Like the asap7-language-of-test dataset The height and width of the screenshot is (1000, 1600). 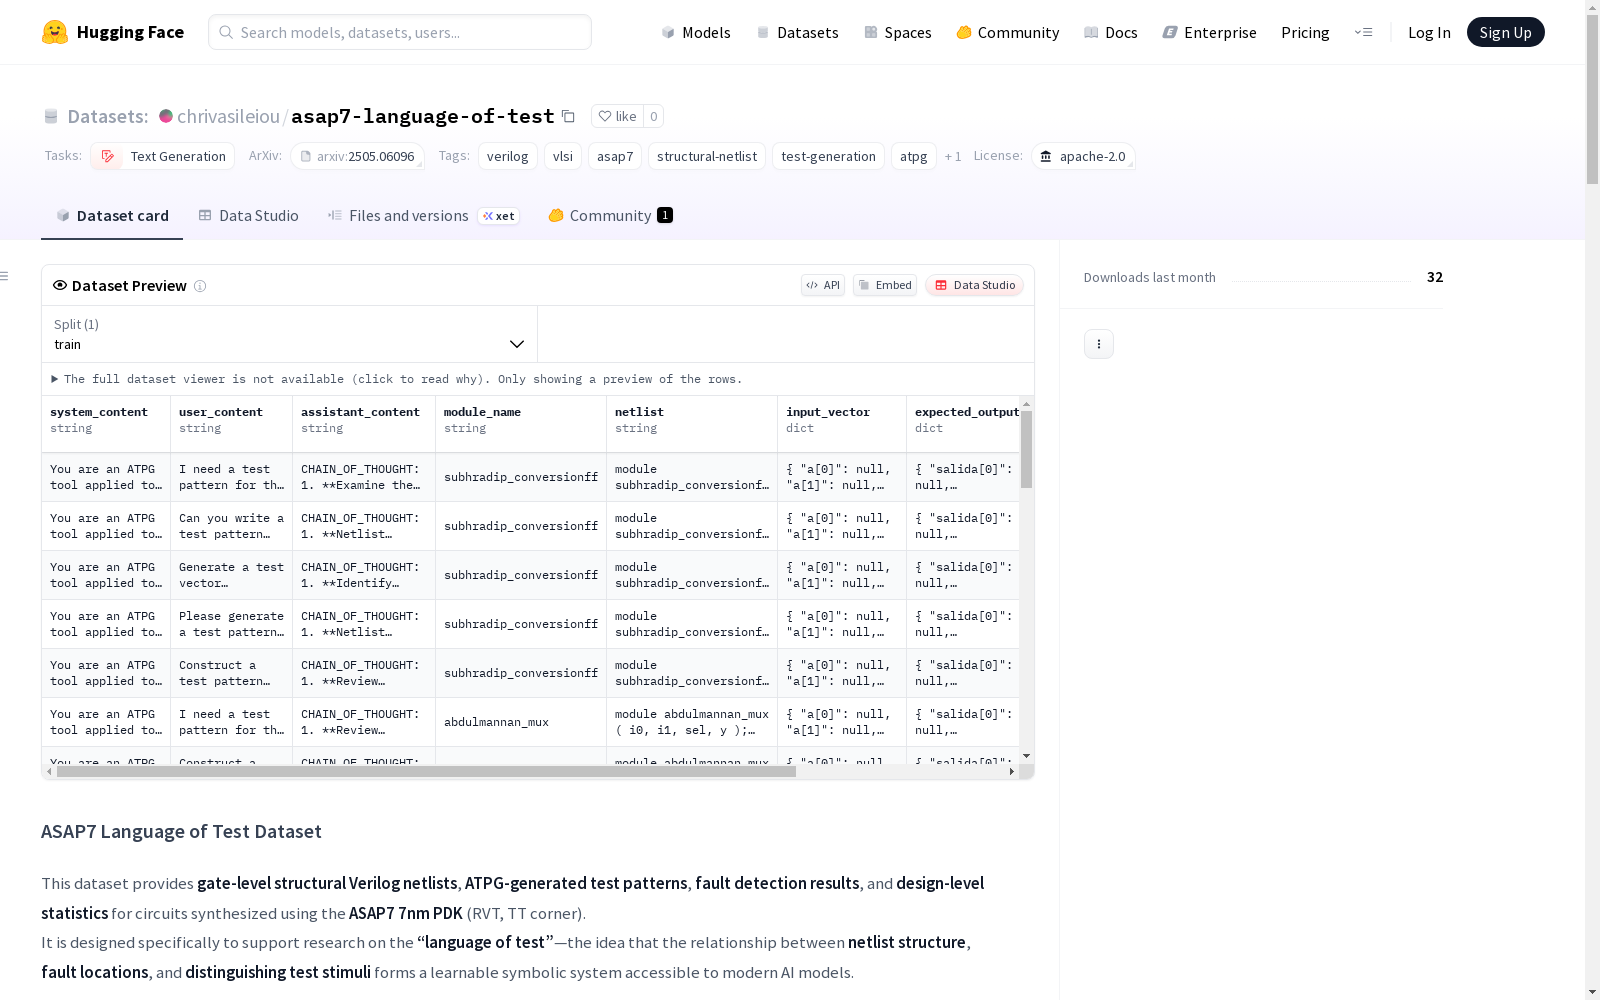617,116
